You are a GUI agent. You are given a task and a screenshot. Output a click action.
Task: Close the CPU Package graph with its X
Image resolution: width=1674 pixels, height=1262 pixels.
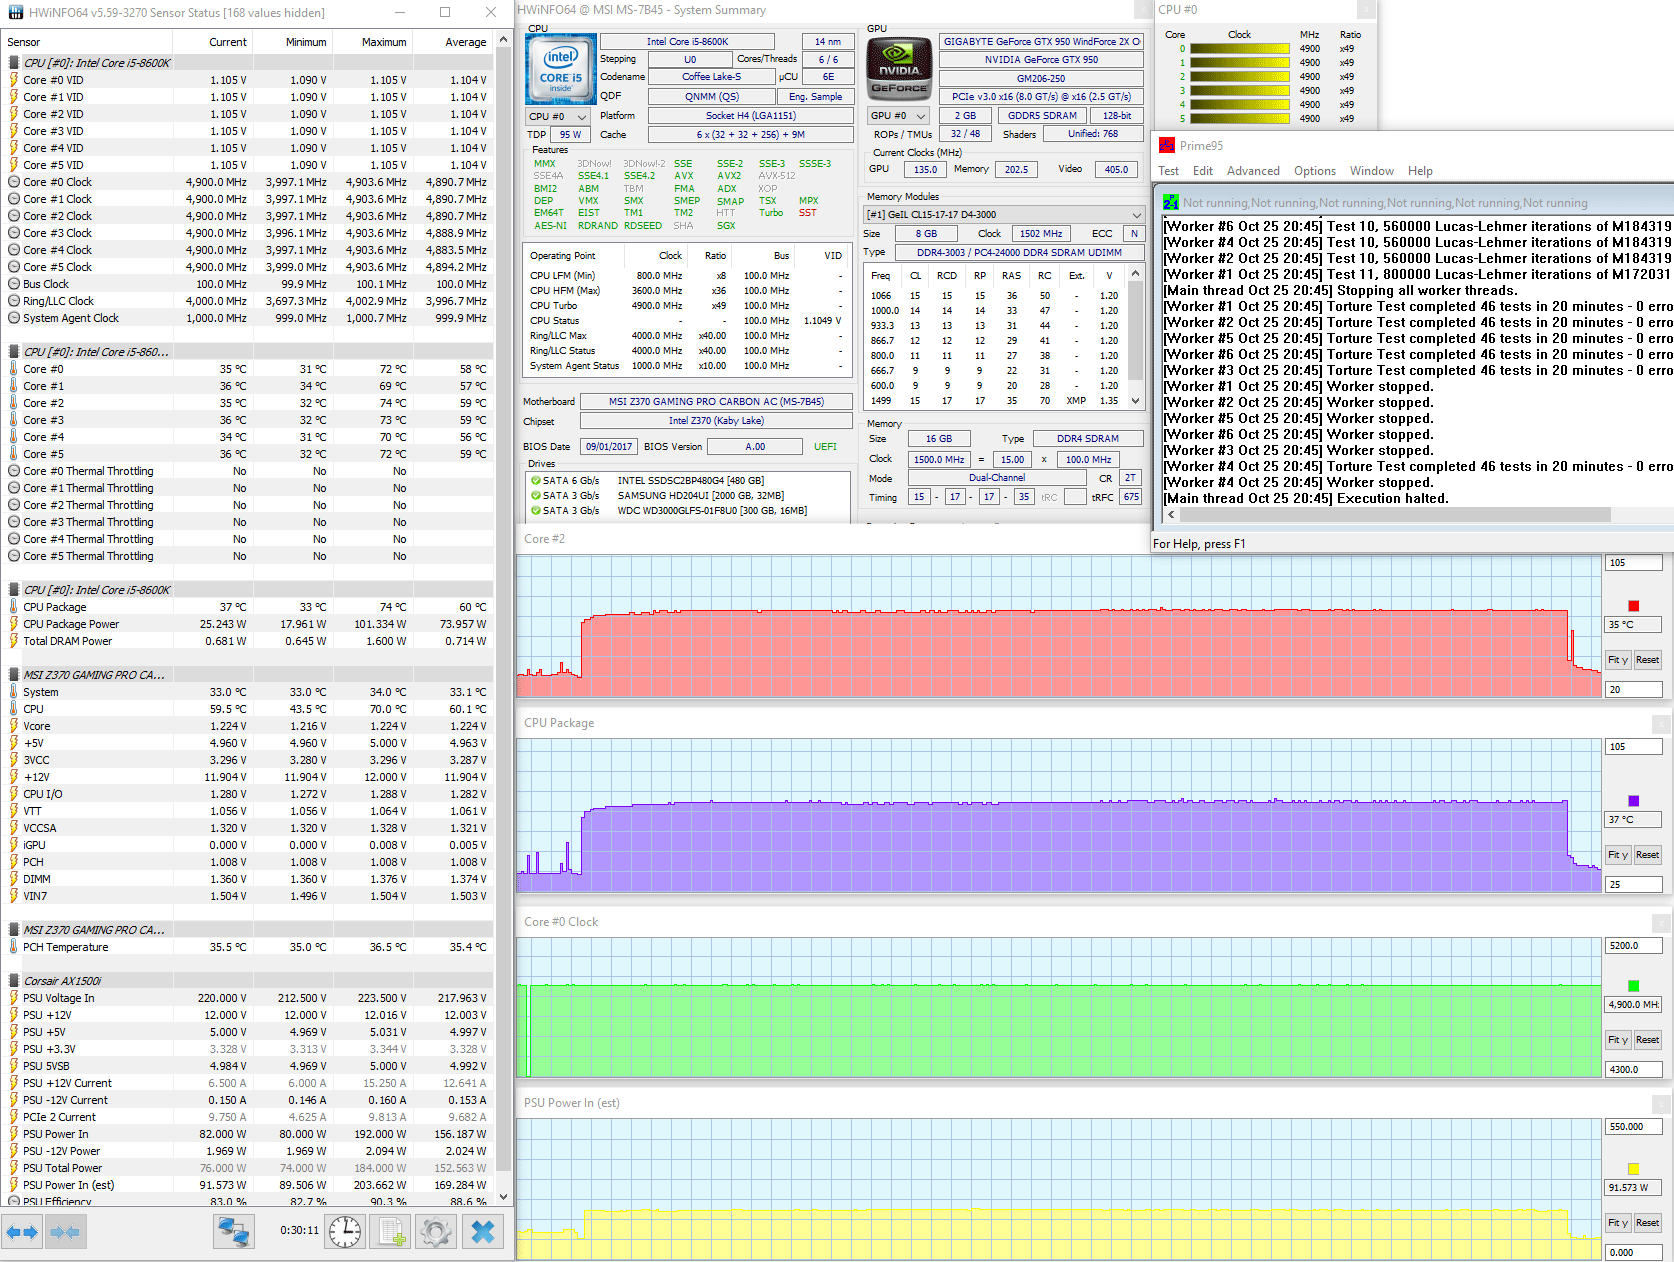[1661, 724]
